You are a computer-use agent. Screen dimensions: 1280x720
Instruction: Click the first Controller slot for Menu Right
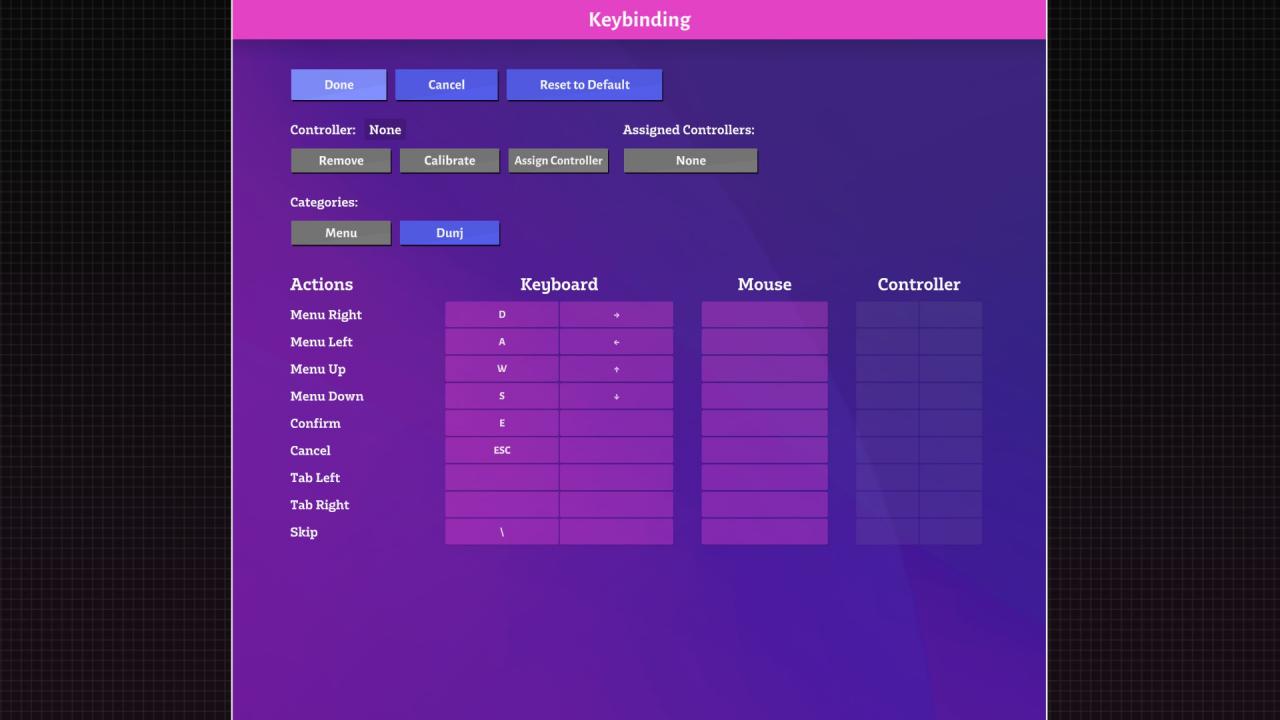(x=887, y=315)
